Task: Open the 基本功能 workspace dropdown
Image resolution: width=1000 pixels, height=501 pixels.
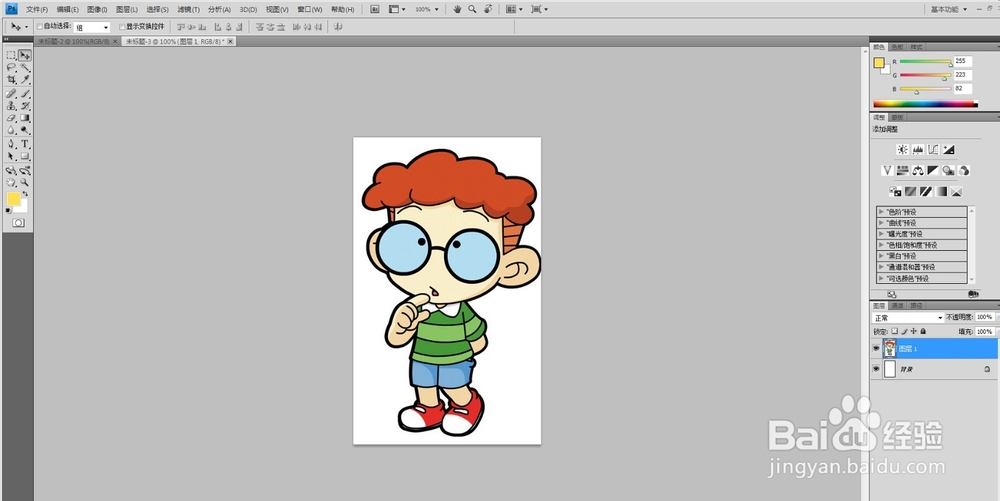Action: (949, 10)
